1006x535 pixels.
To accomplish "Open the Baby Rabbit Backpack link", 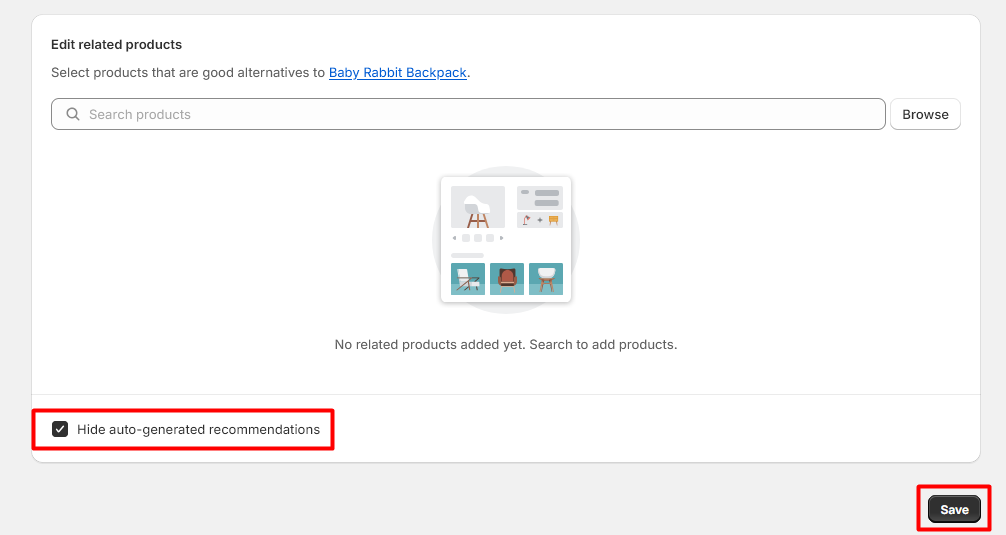I will click(x=397, y=73).
